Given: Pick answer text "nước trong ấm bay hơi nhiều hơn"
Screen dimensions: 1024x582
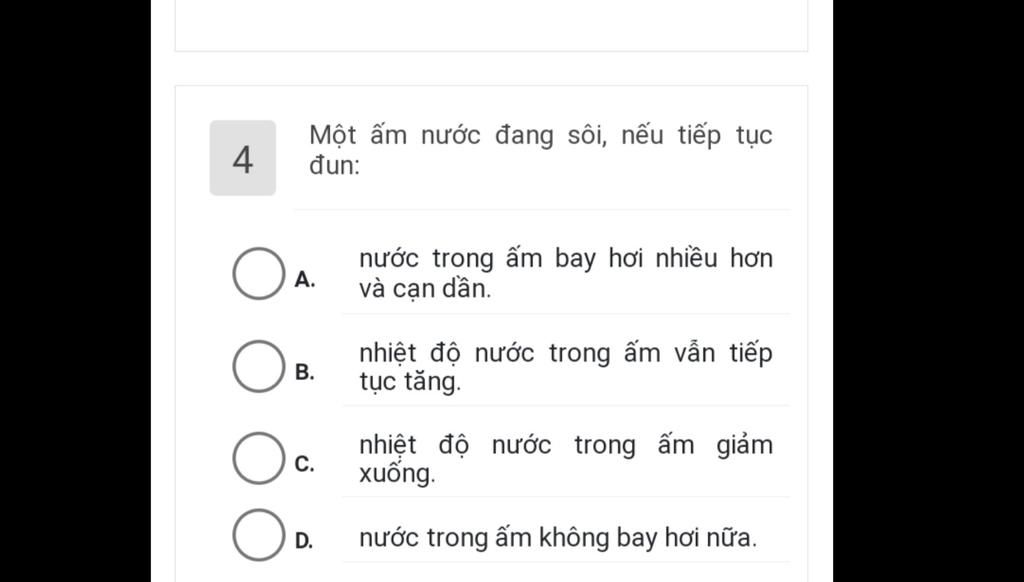Looking at the screenshot, I should coord(566,259).
